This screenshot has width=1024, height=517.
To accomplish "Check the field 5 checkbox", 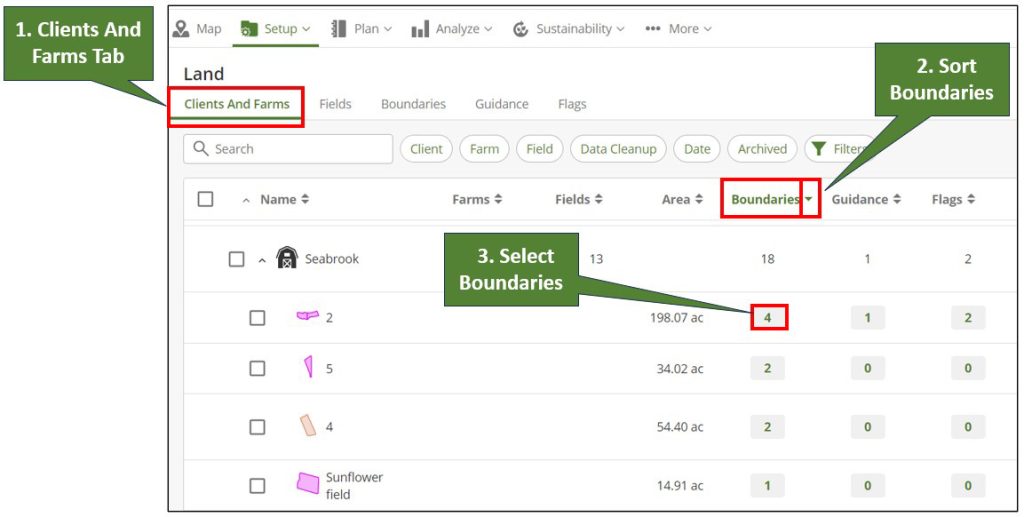I will click(257, 368).
